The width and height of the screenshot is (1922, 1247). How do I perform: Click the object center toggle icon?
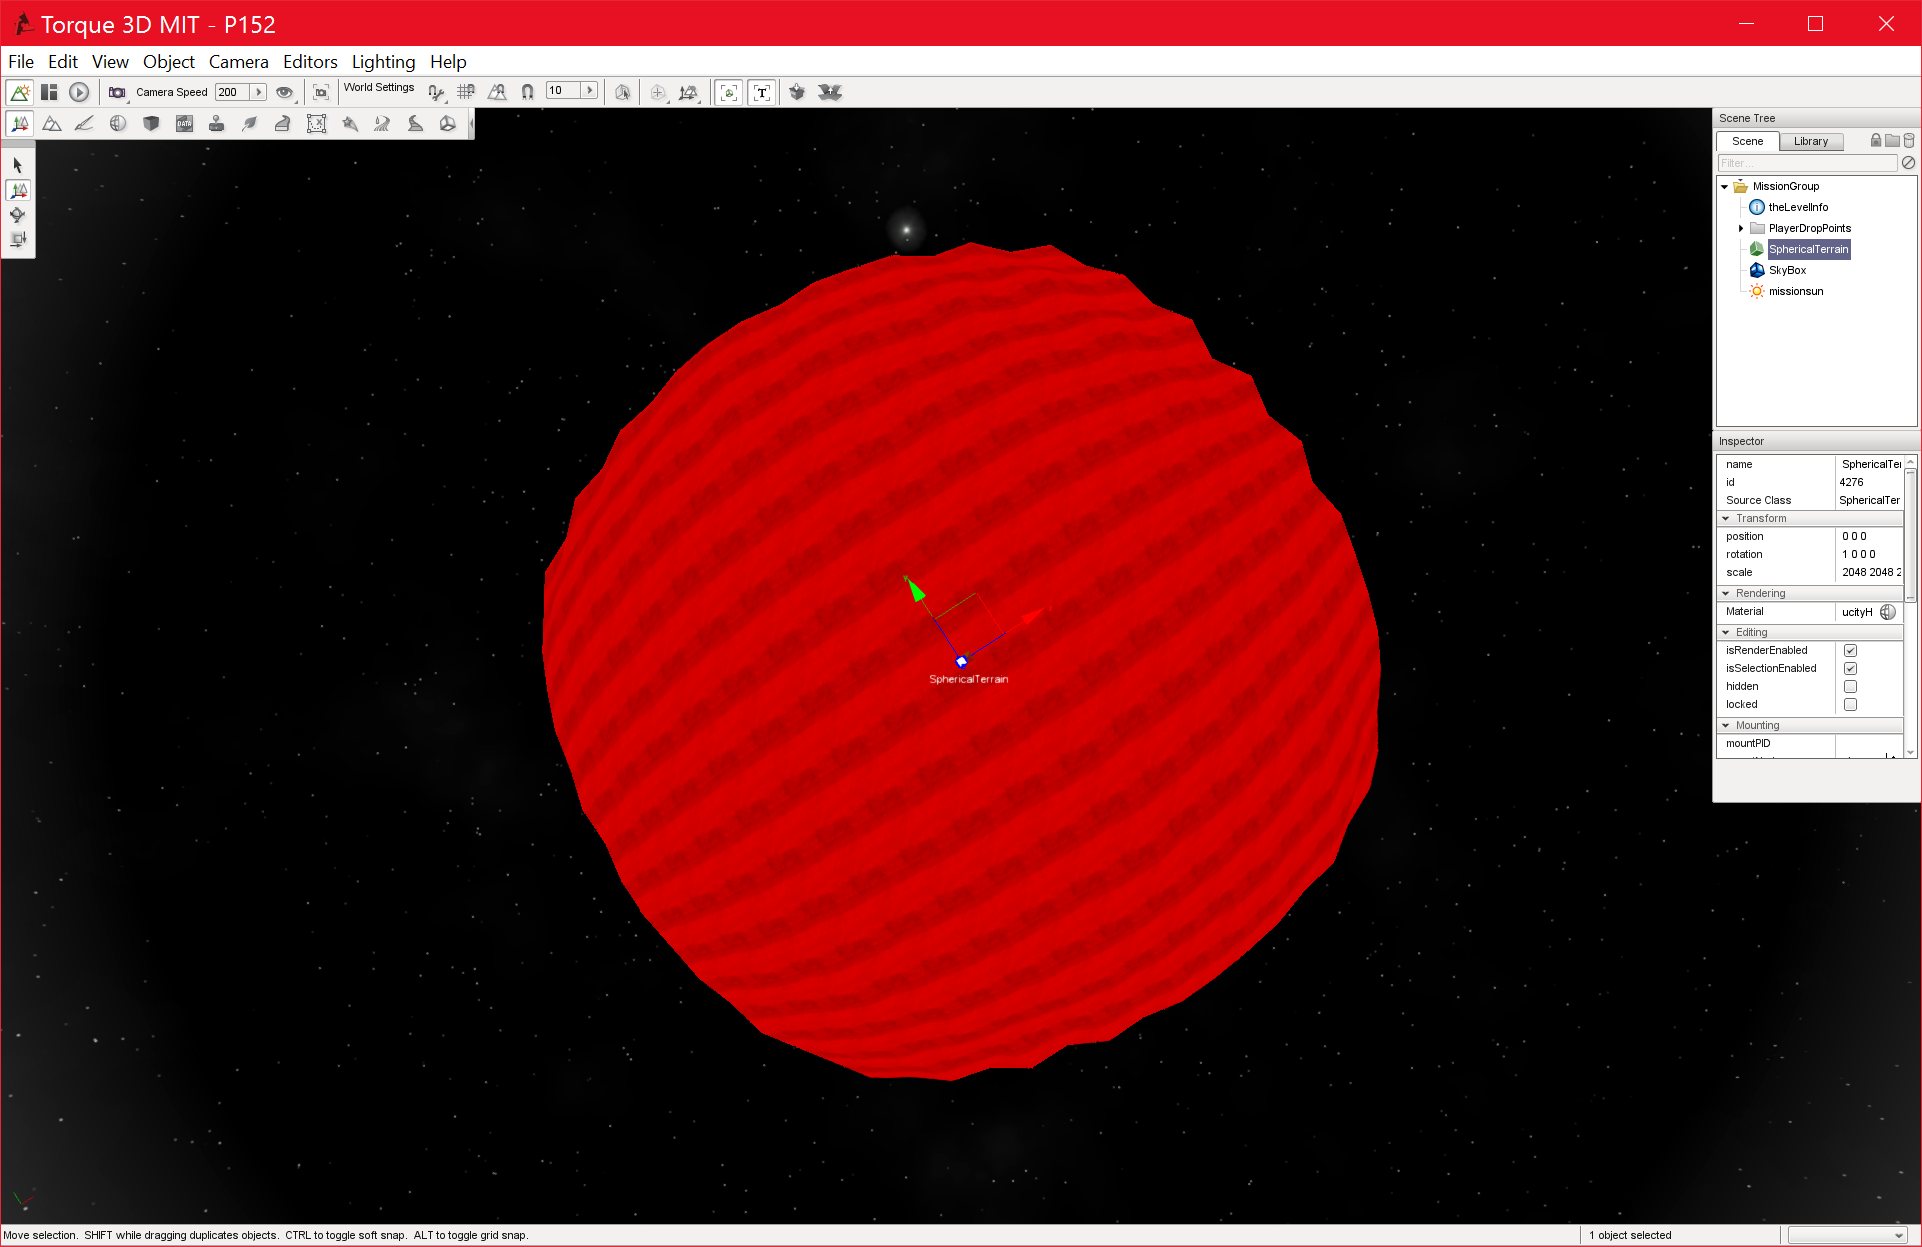[657, 92]
